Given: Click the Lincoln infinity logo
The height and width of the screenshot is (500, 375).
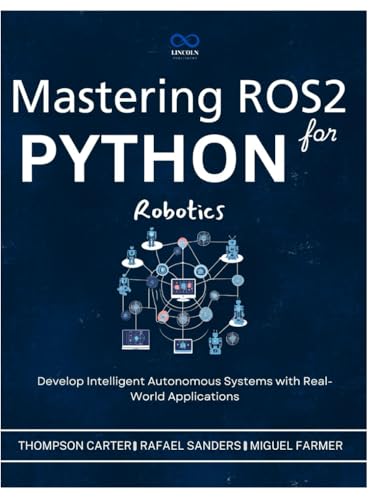Looking at the screenshot, I should [x=184, y=41].
